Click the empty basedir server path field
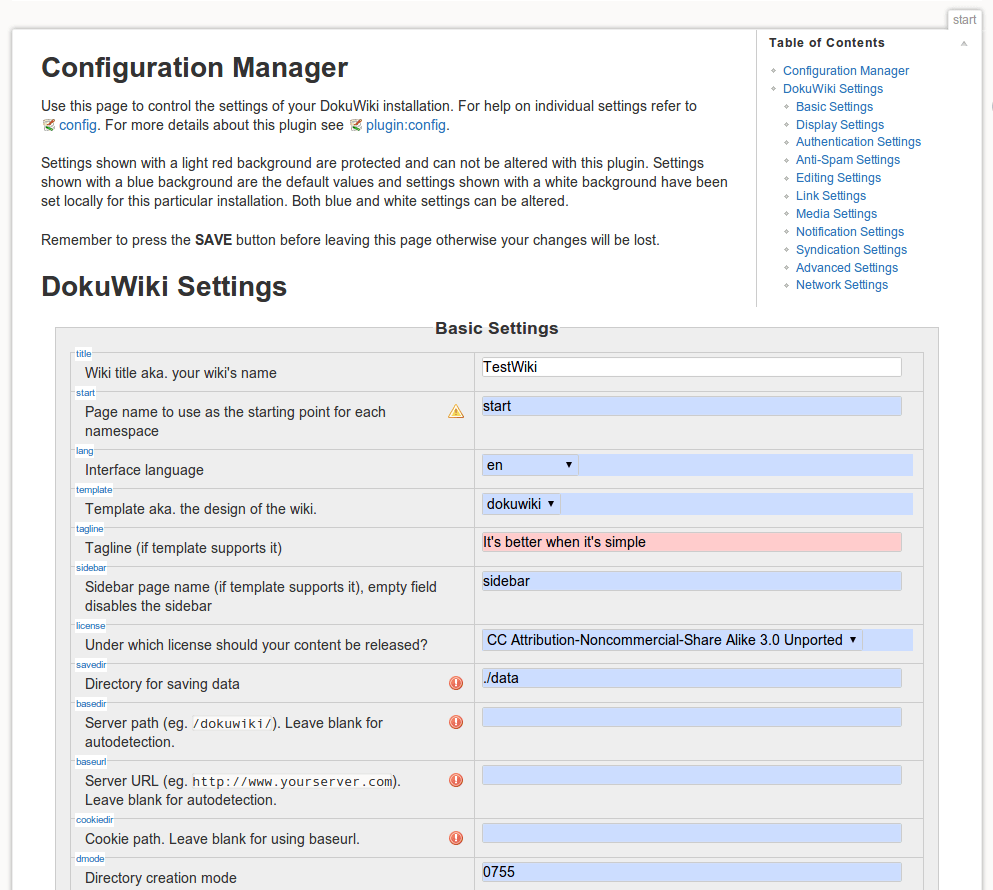Image resolution: width=993 pixels, height=890 pixels. pos(692,717)
